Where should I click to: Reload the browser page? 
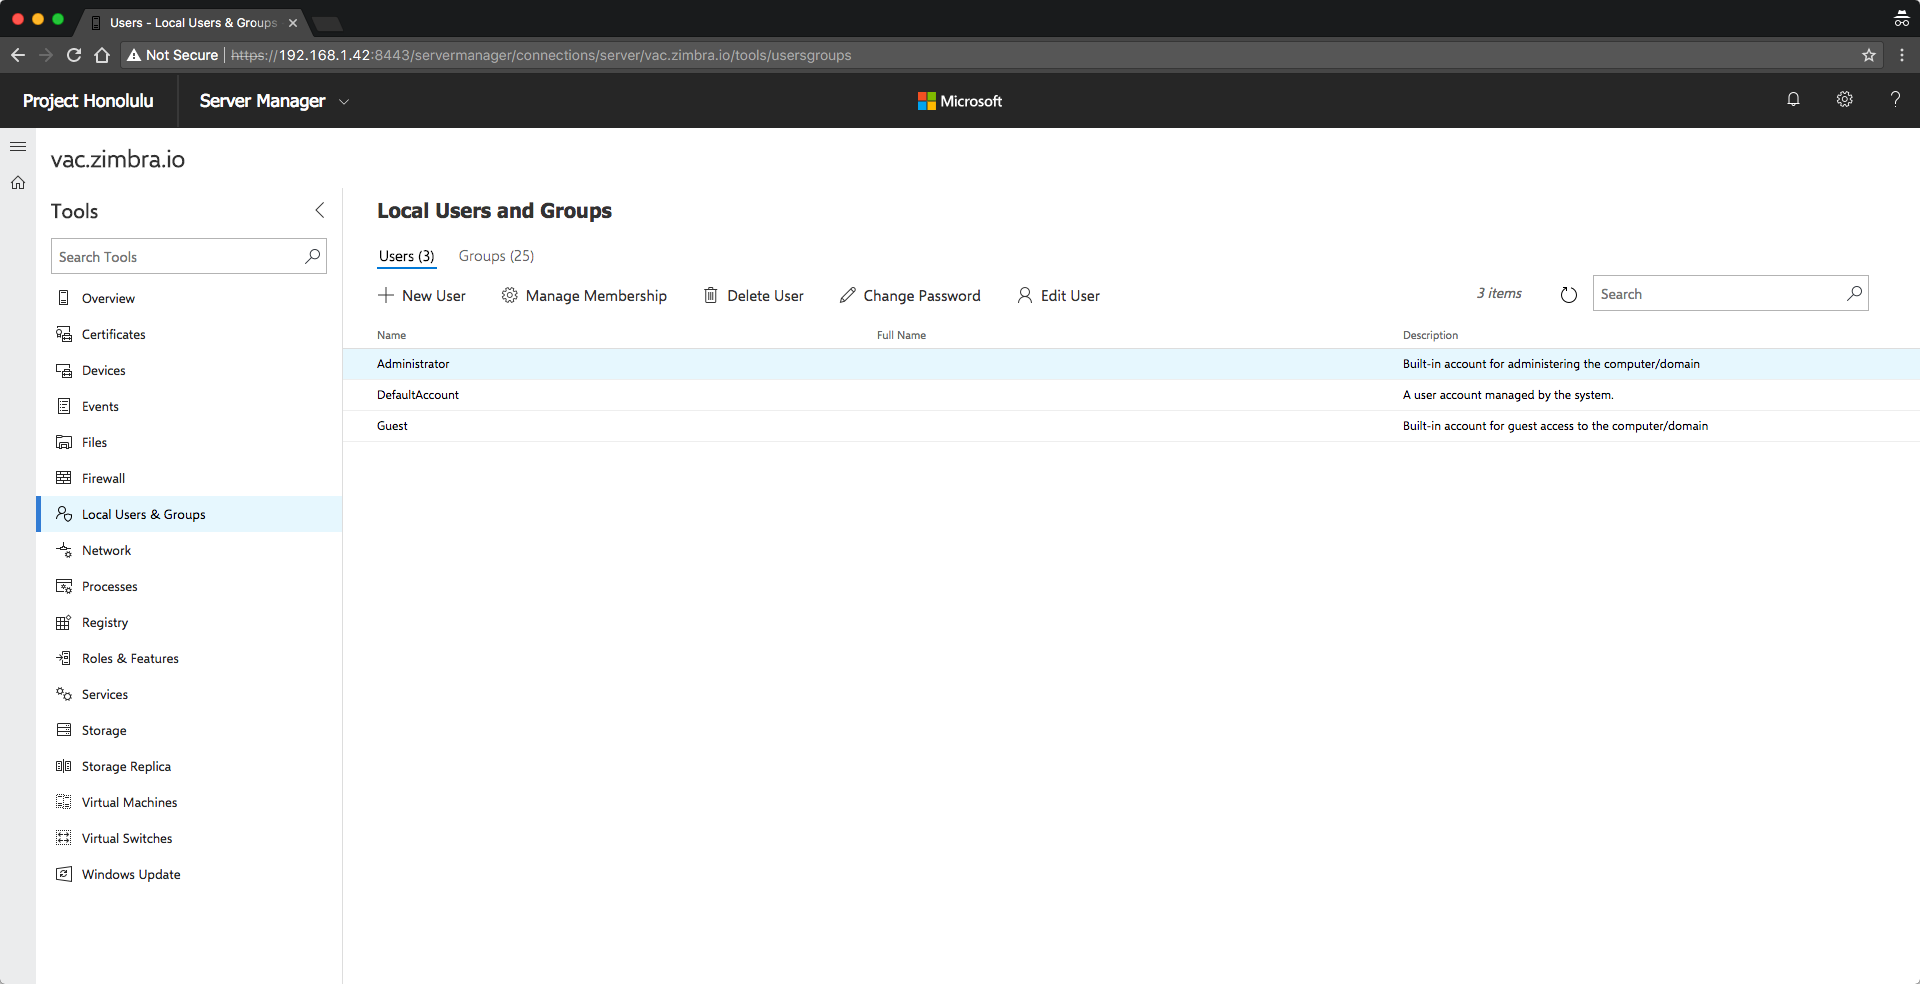(x=74, y=55)
